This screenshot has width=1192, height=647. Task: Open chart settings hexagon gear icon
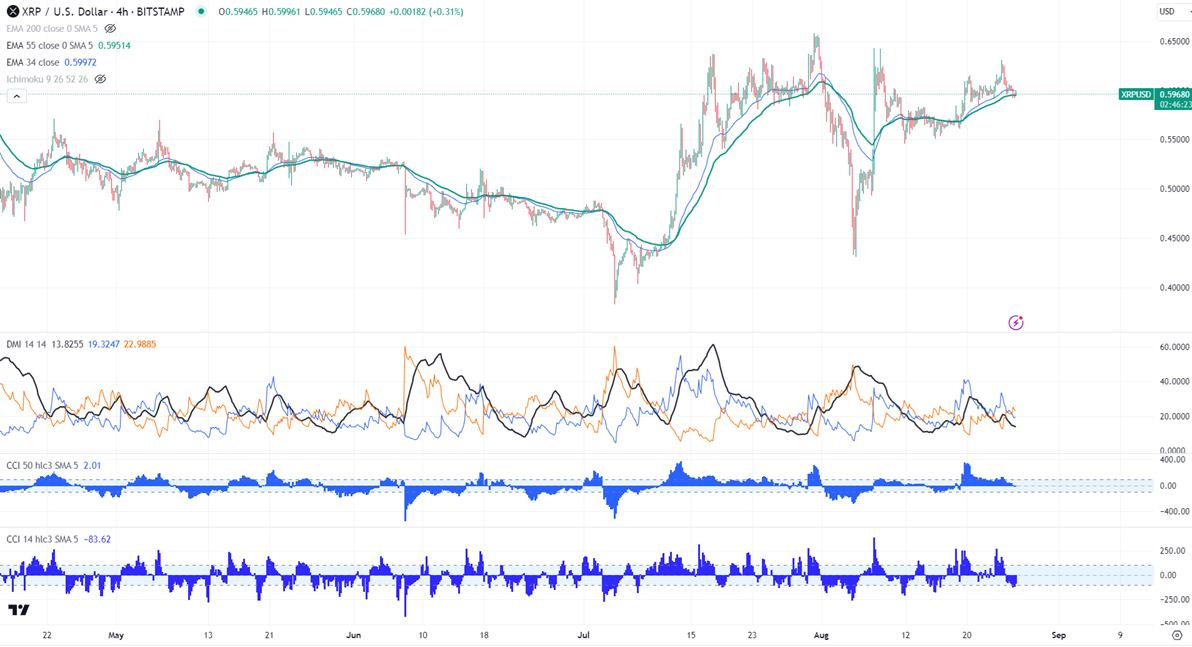pos(1178,635)
